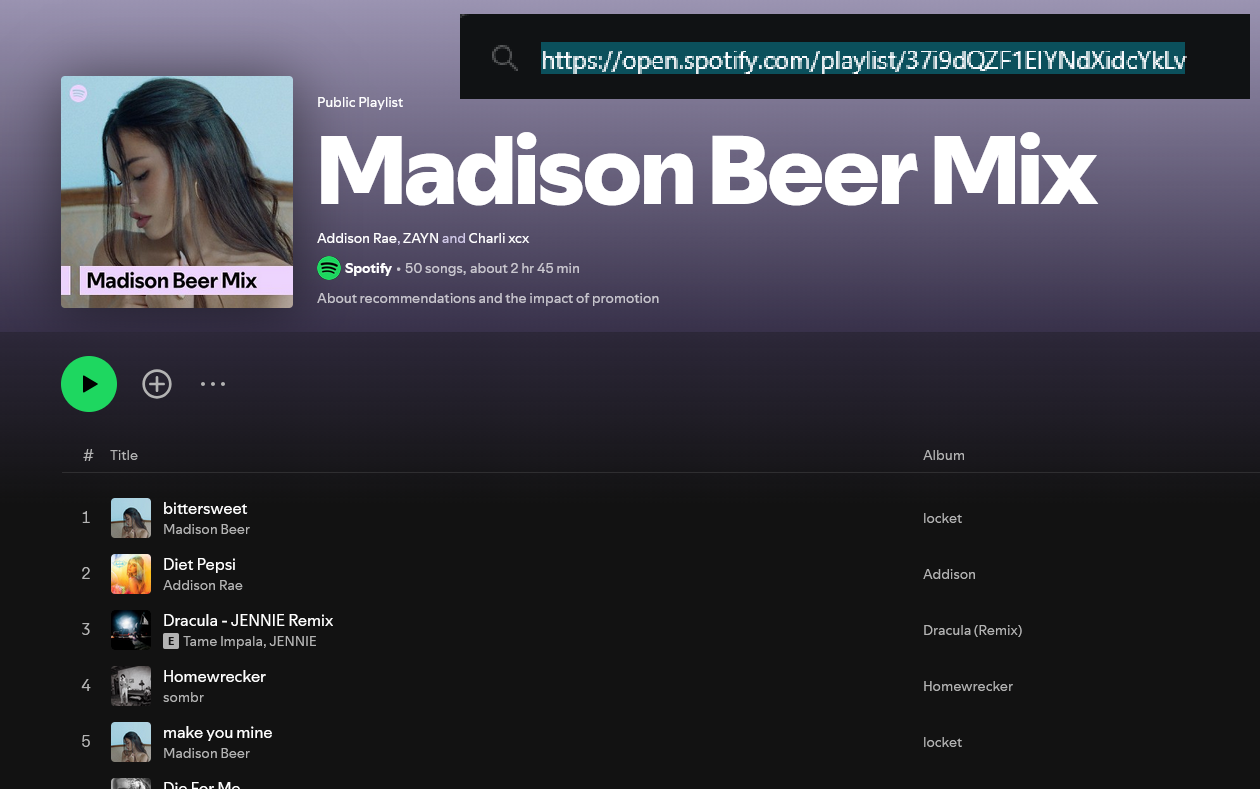Select the Diet Pepsi track title
Screen dimensions: 1260x789
(x=199, y=564)
